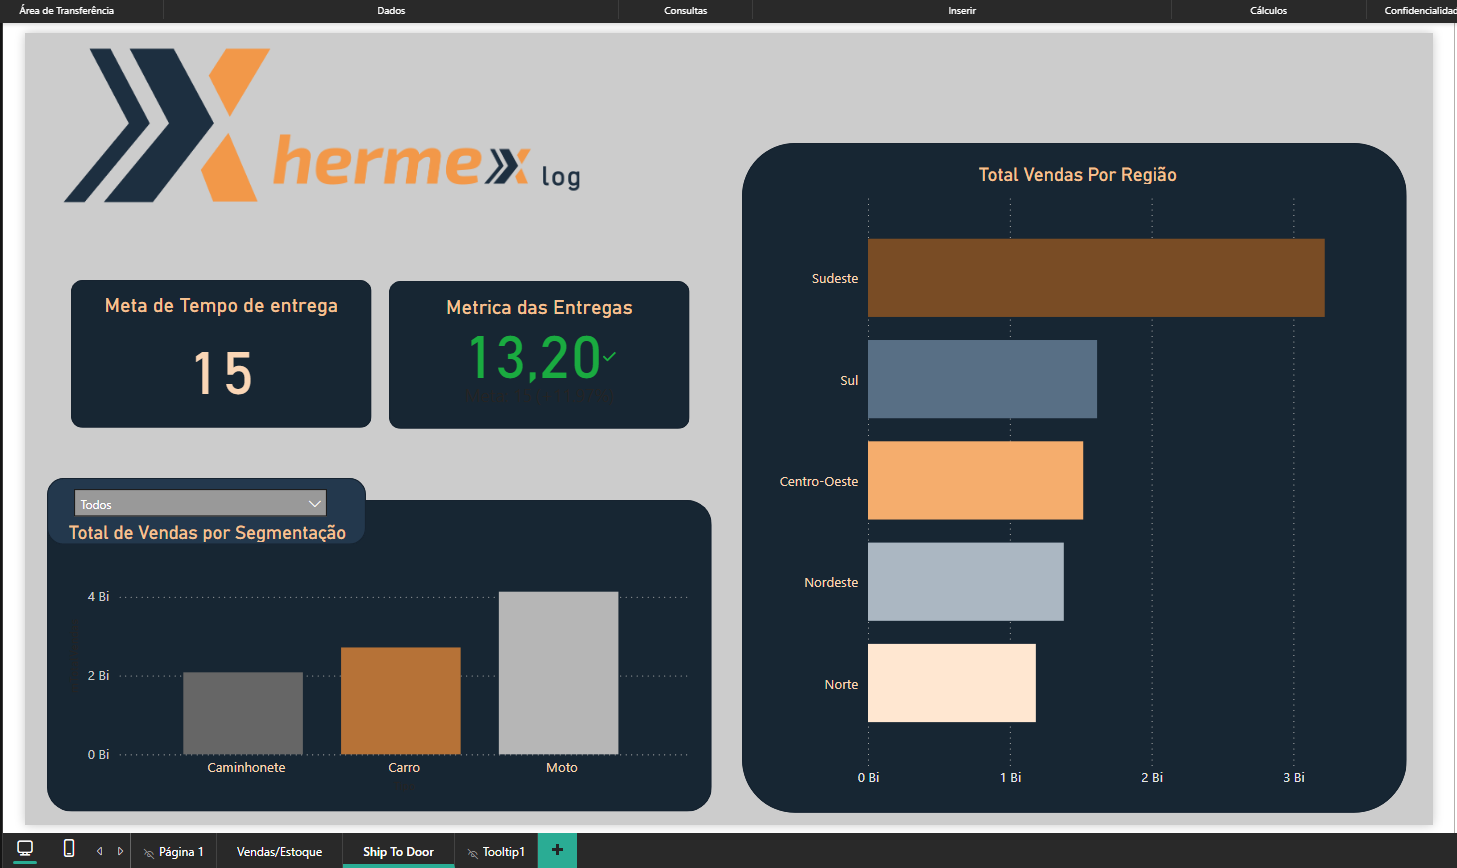Select the Carro column in segmentation chart
The image size is (1457, 868).
click(x=401, y=701)
